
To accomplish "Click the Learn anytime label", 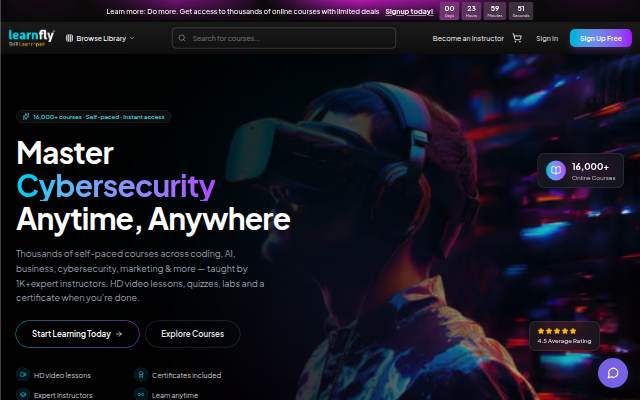I will [175, 395].
